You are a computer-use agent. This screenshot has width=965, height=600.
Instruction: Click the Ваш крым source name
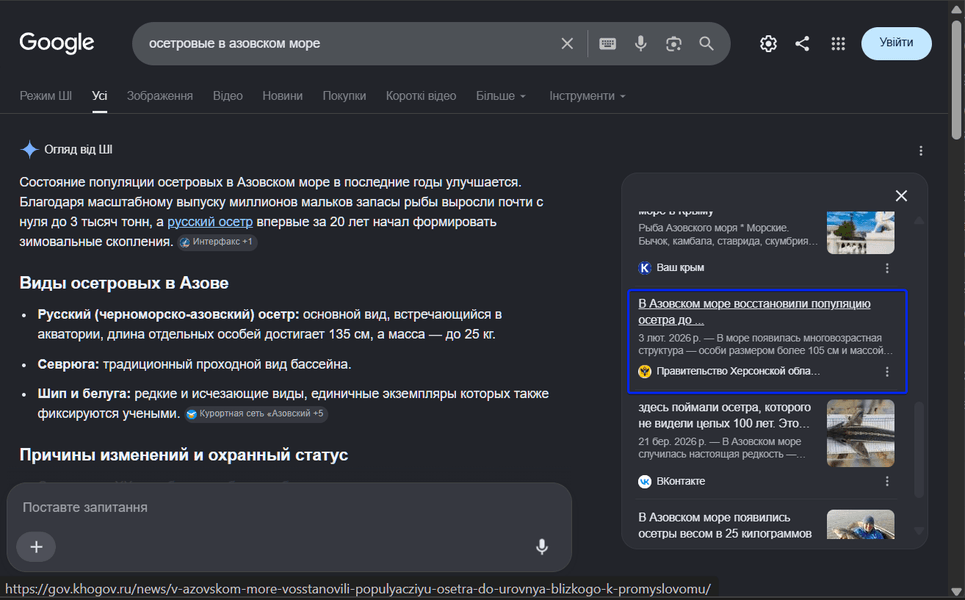[680, 268]
